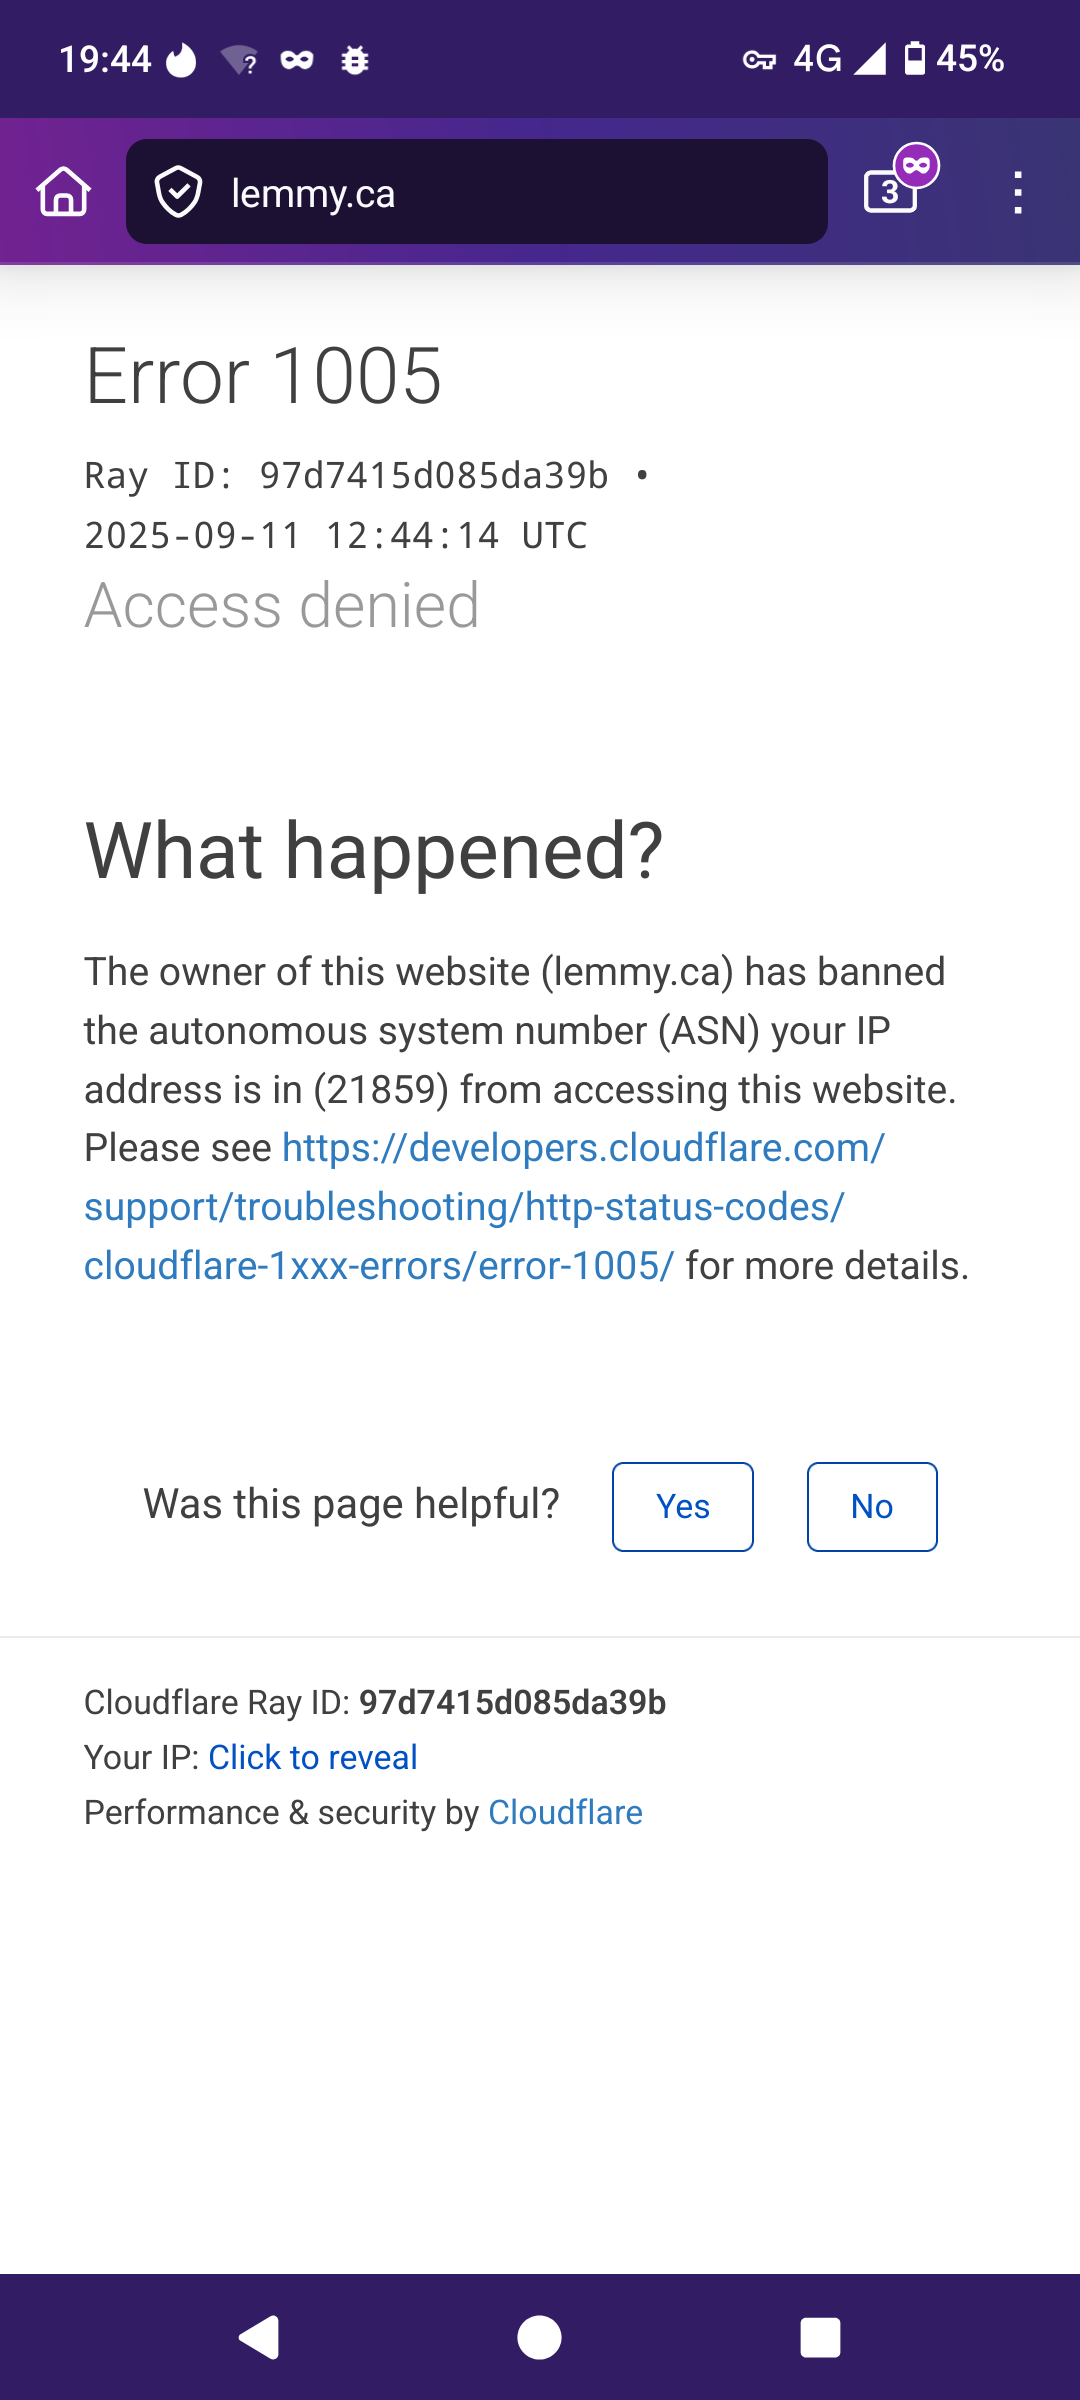The height and width of the screenshot is (2400, 1080).
Task: Open the three-dot browser menu
Action: (1018, 192)
